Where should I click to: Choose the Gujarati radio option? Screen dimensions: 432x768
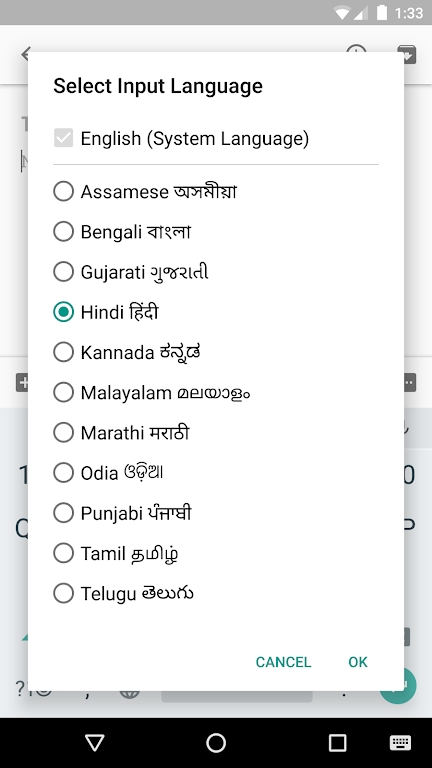[64, 271]
